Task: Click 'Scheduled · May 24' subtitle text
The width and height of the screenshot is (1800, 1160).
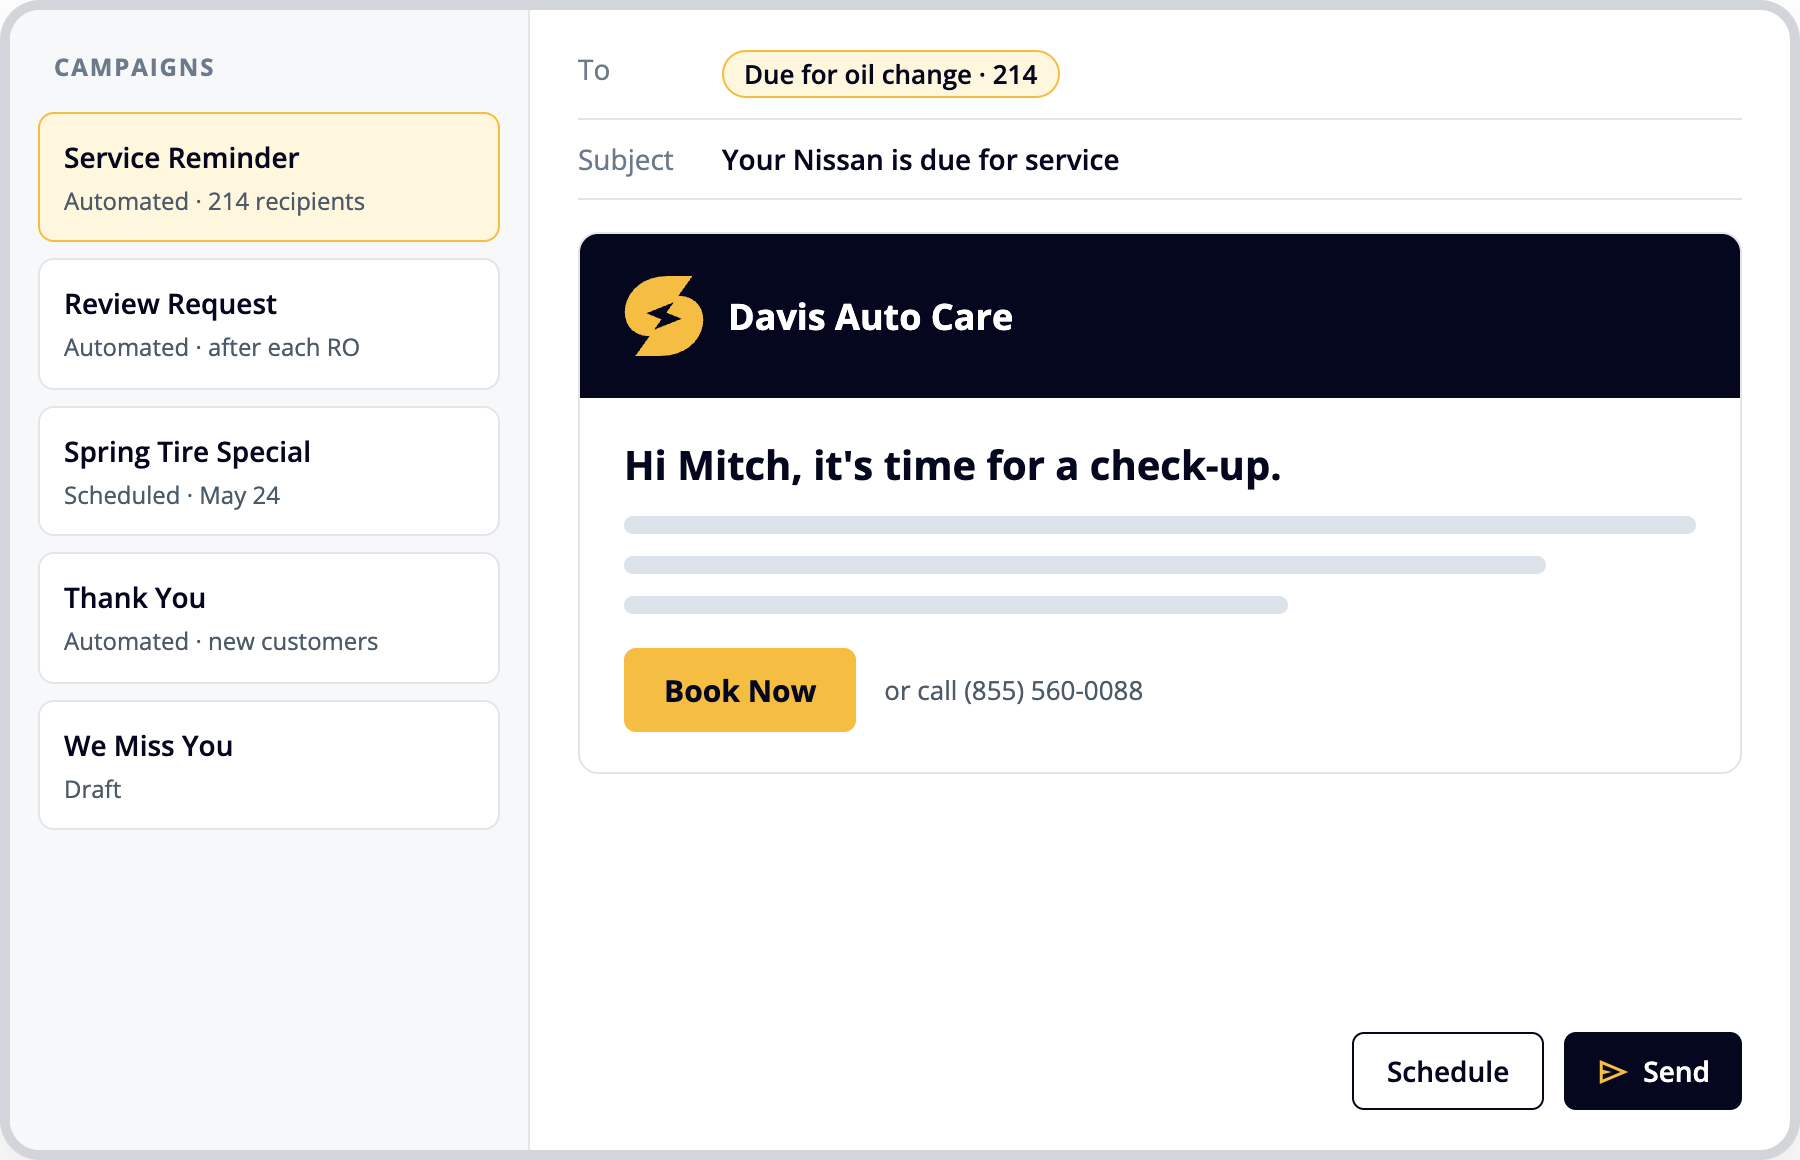Action: tap(172, 496)
